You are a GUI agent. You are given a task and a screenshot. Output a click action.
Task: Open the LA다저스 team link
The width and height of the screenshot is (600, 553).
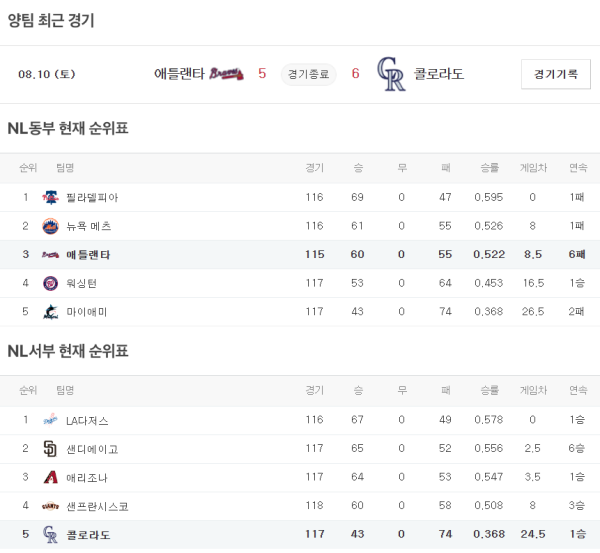tap(87, 420)
